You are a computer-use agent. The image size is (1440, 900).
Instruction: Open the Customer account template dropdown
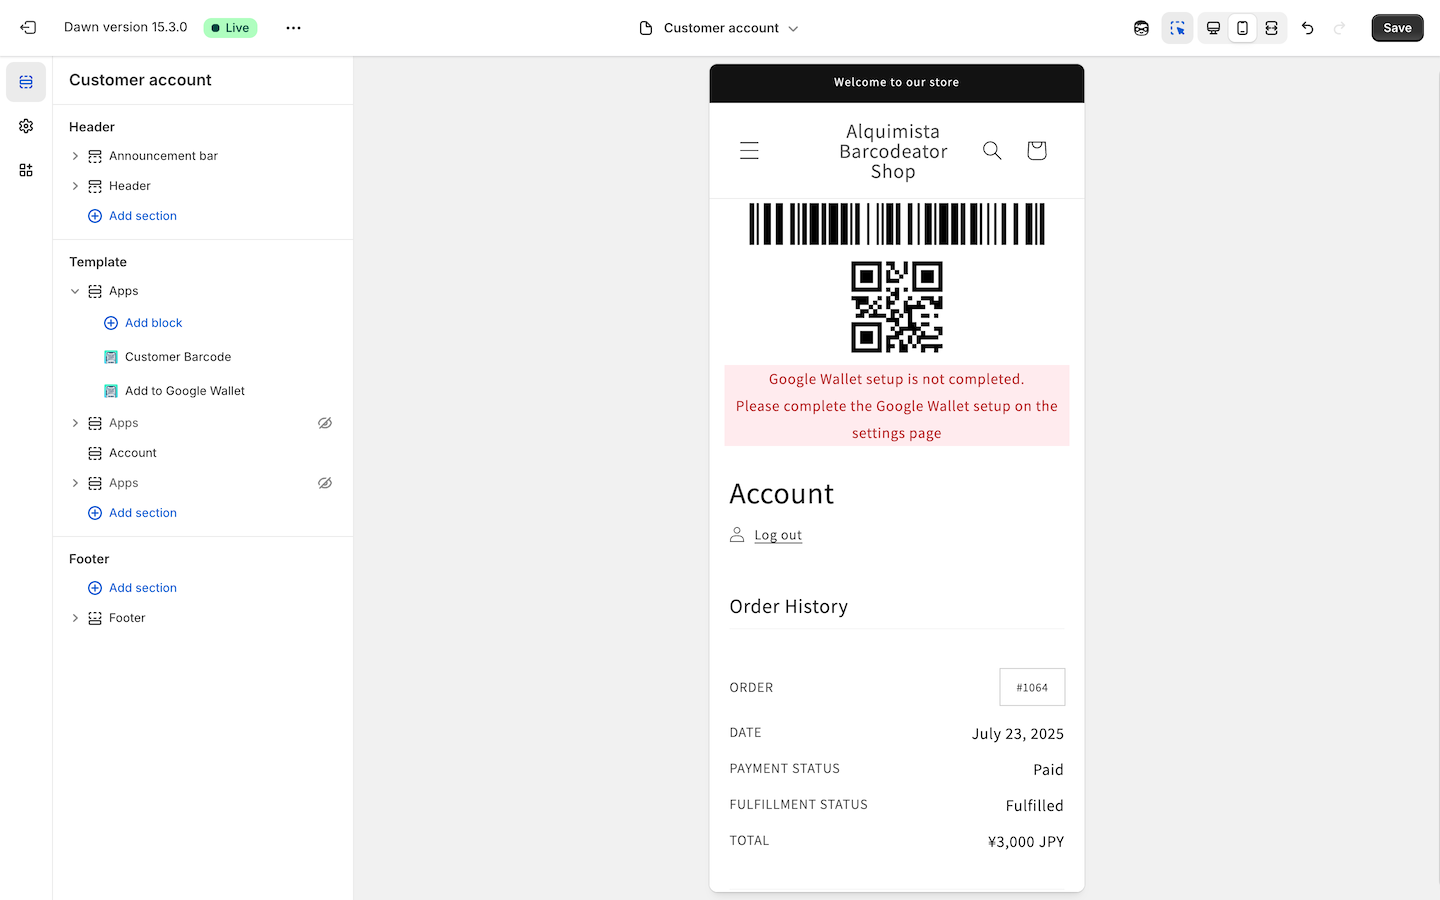click(x=719, y=28)
